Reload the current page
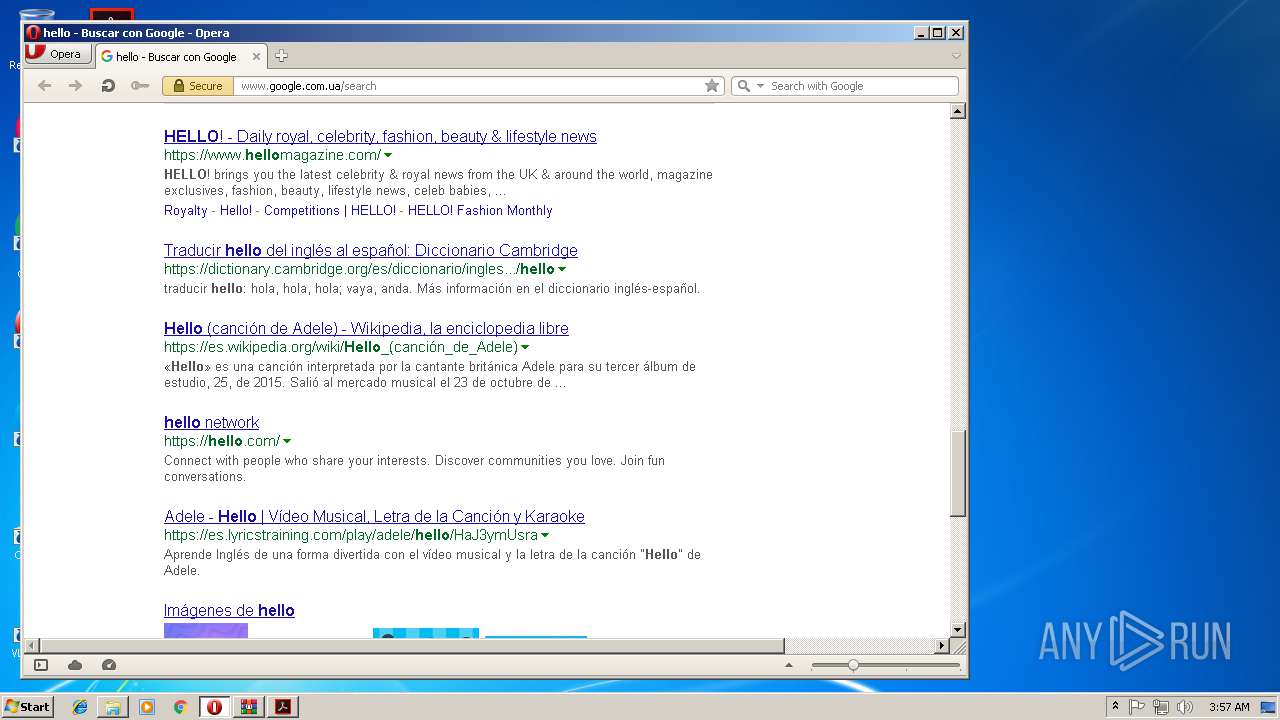The width and height of the screenshot is (1280, 720). (x=108, y=86)
